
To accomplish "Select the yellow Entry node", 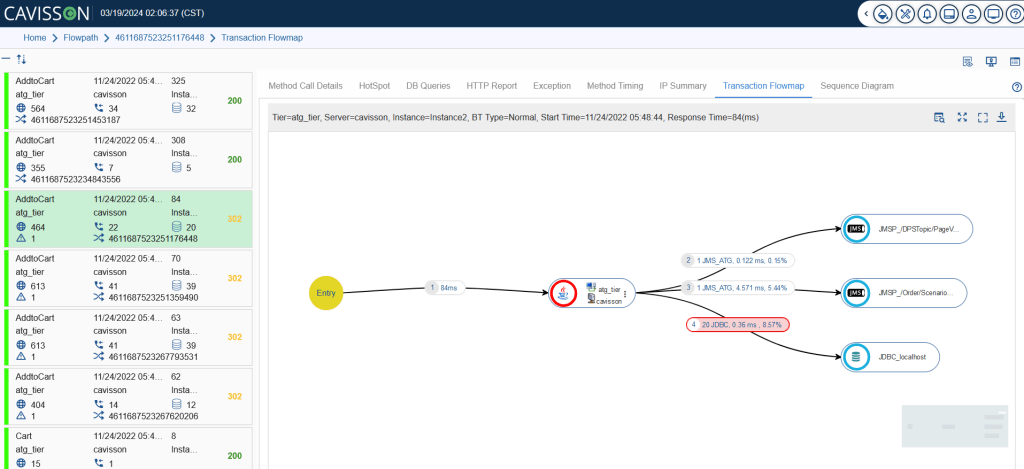I will coord(326,292).
